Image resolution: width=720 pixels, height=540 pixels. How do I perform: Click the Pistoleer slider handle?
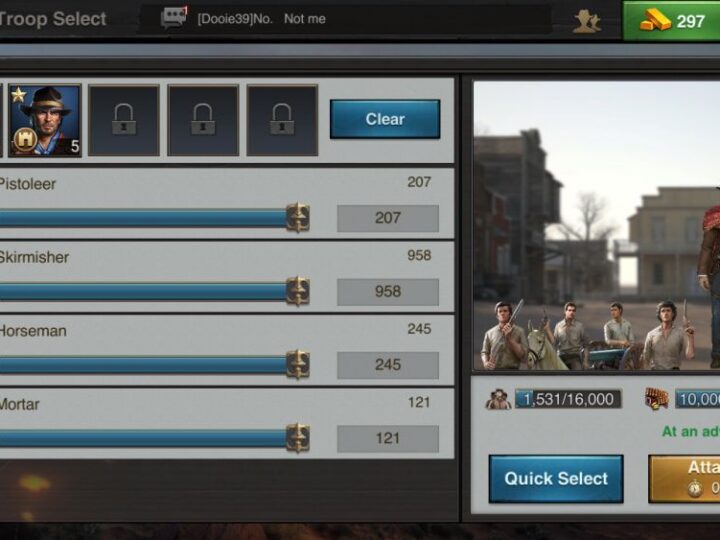click(298, 218)
